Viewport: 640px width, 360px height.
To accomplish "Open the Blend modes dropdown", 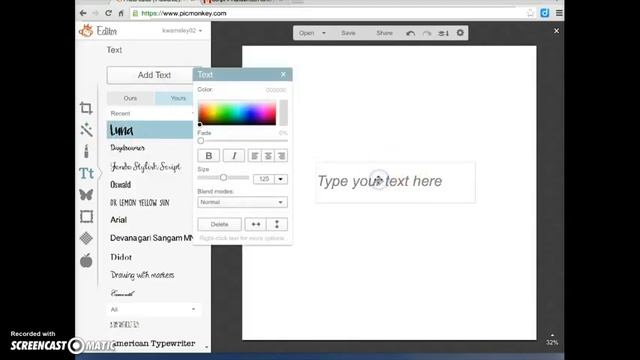I will [x=242, y=202].
